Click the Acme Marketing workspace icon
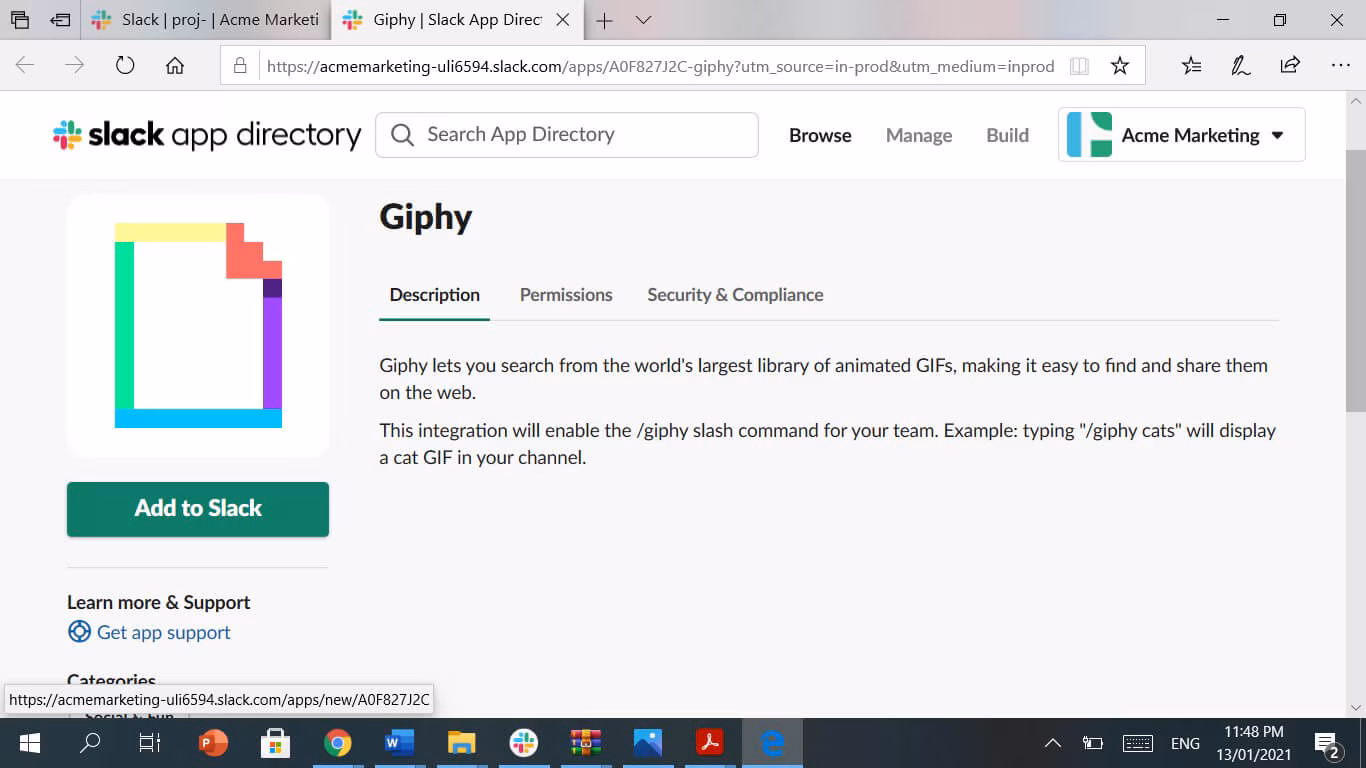Image resolution: width=1366 pixels, height=768 pixels. tap(1089, 135)
